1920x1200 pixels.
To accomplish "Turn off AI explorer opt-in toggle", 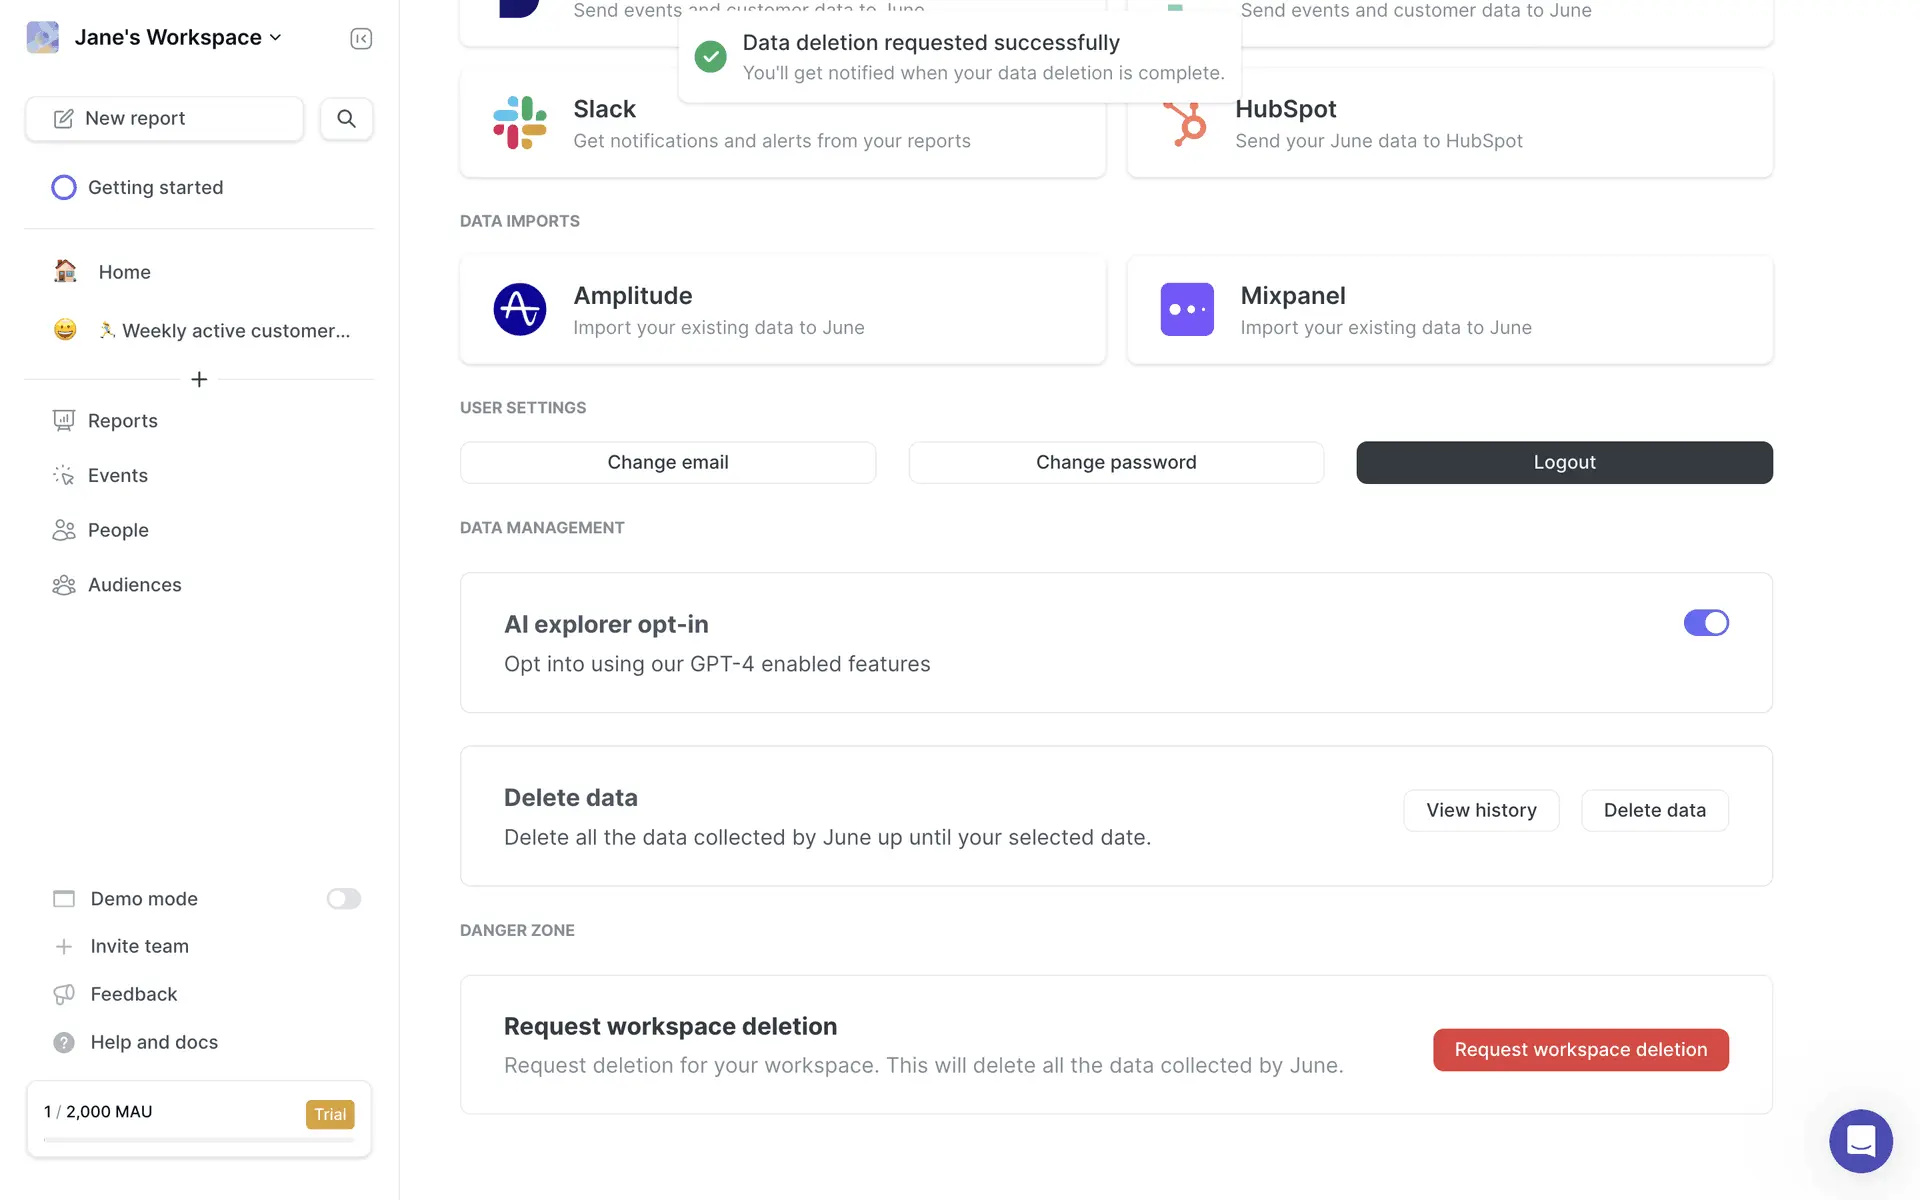I will (x=1705, y=623).
